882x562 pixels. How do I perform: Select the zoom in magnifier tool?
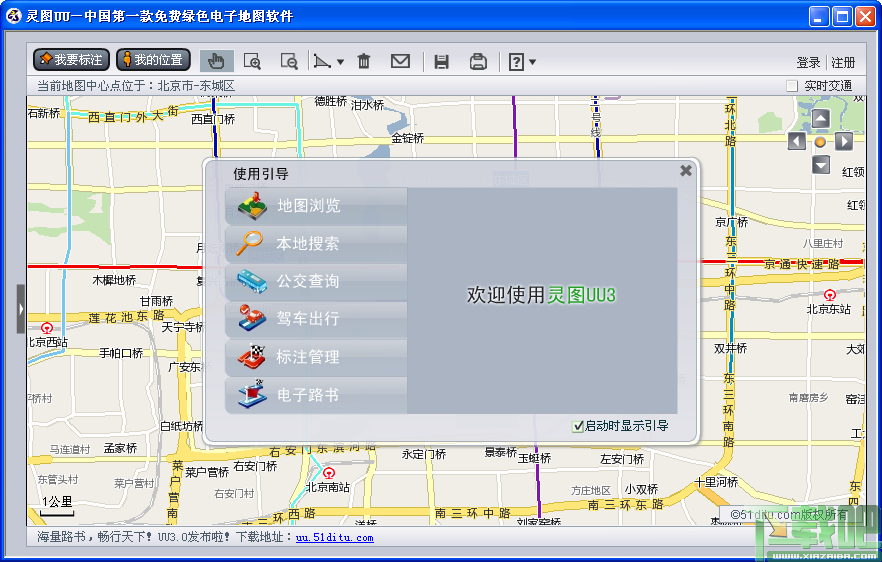click(x=252, y=61)
